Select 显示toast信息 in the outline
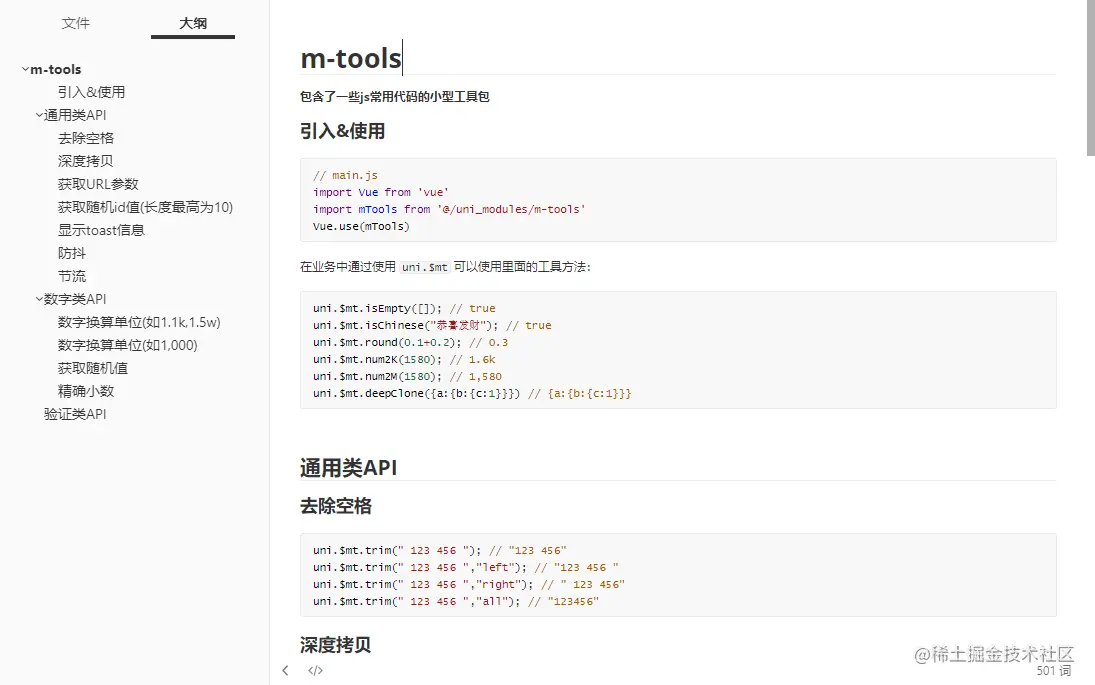Image resolution: width=1095 pixels, height=685 pixels. point(101,230)
